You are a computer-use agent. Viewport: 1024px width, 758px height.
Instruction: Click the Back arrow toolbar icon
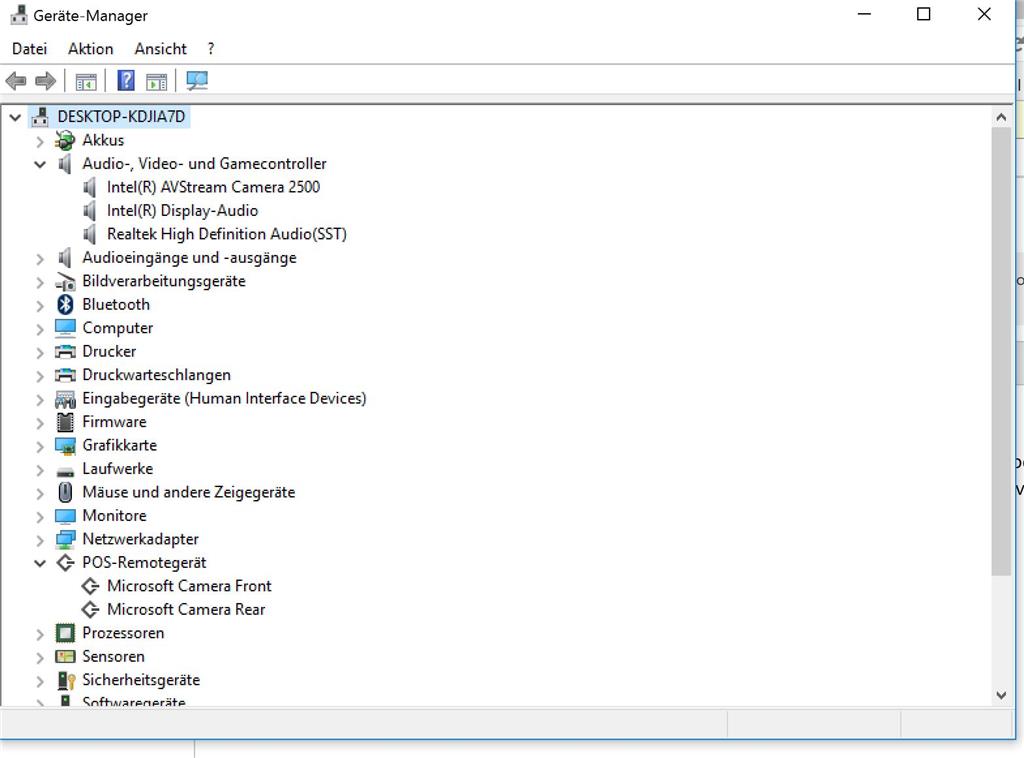click(16, 81)
